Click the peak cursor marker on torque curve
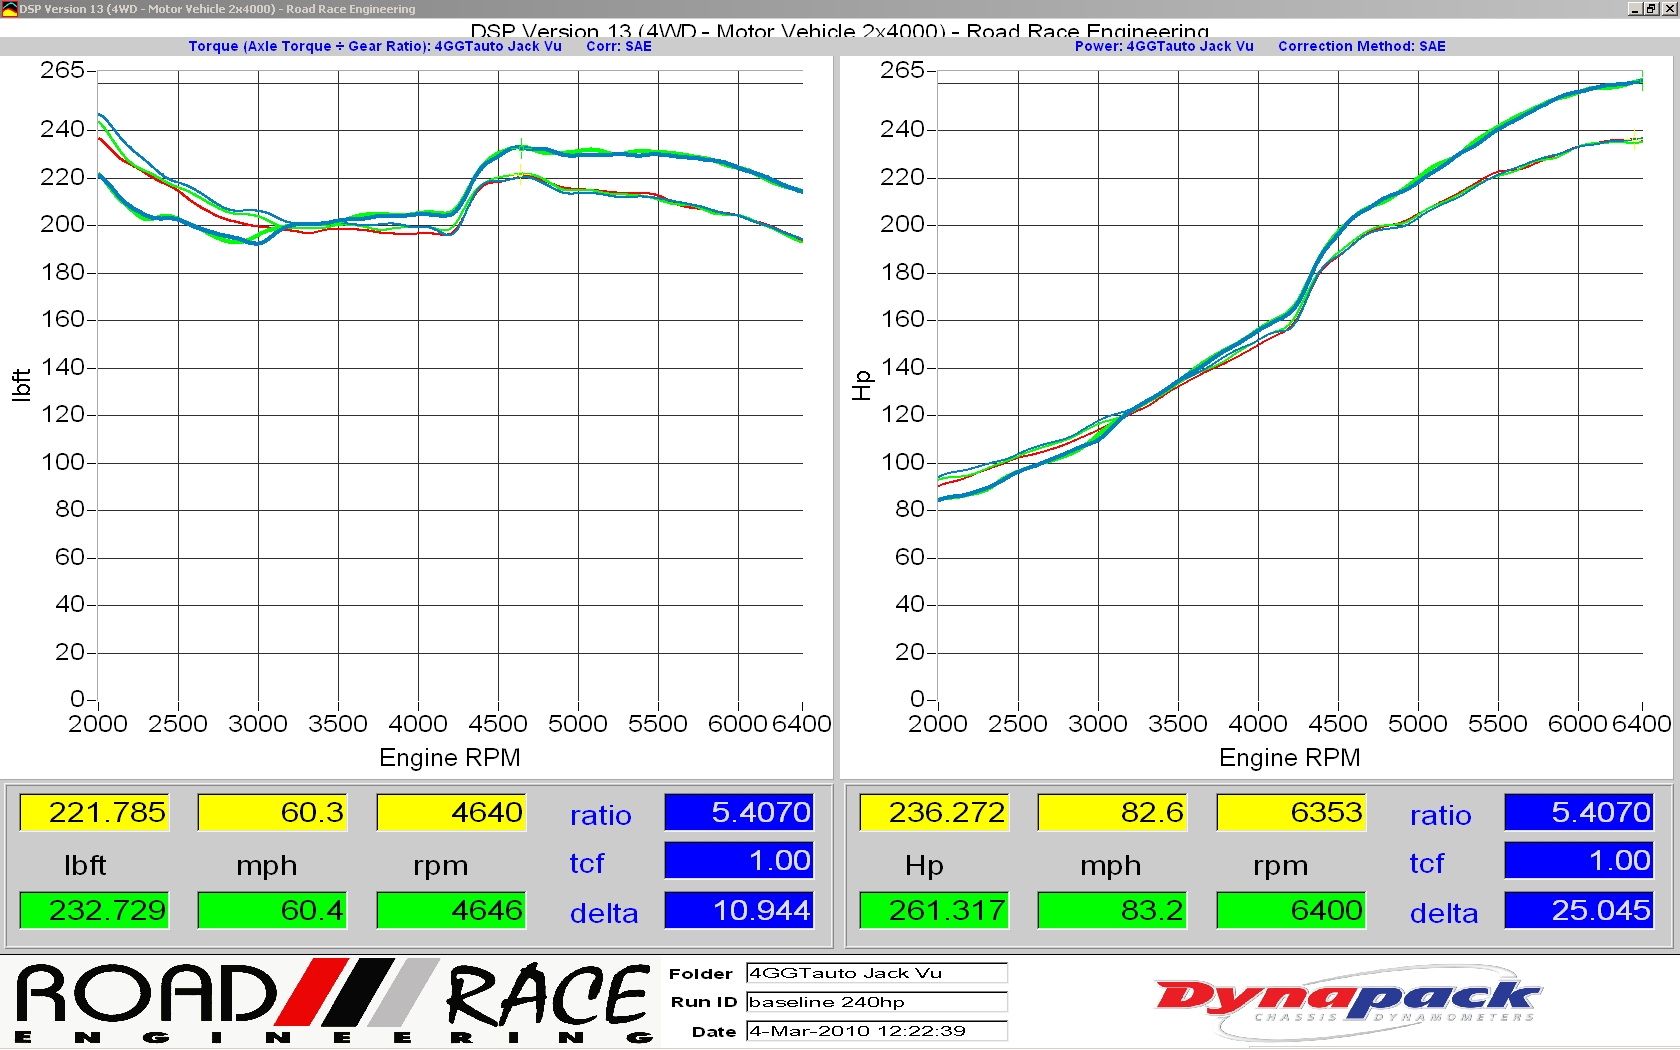The image size is (1680, 1050). click(520, 147)
